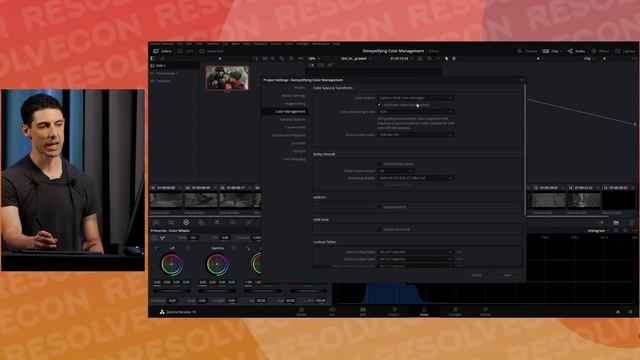
Task: Select clip 02 thumbnail in timeline
Action: pos(201,200)
